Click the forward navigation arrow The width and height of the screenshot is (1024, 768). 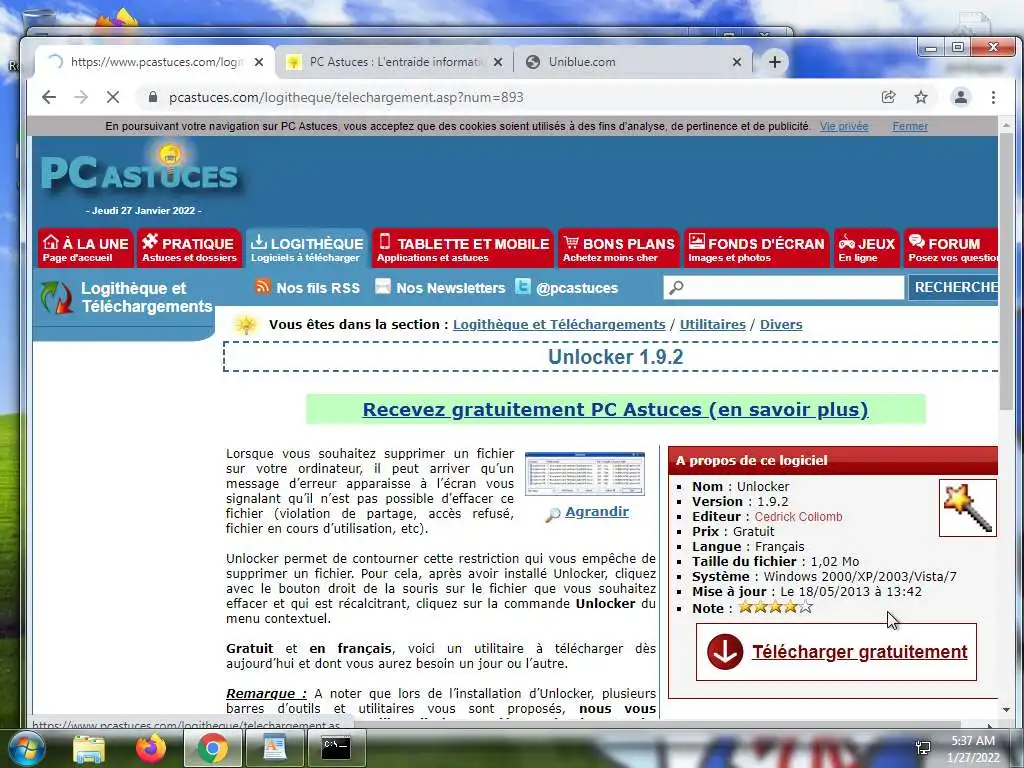(80, 97)
